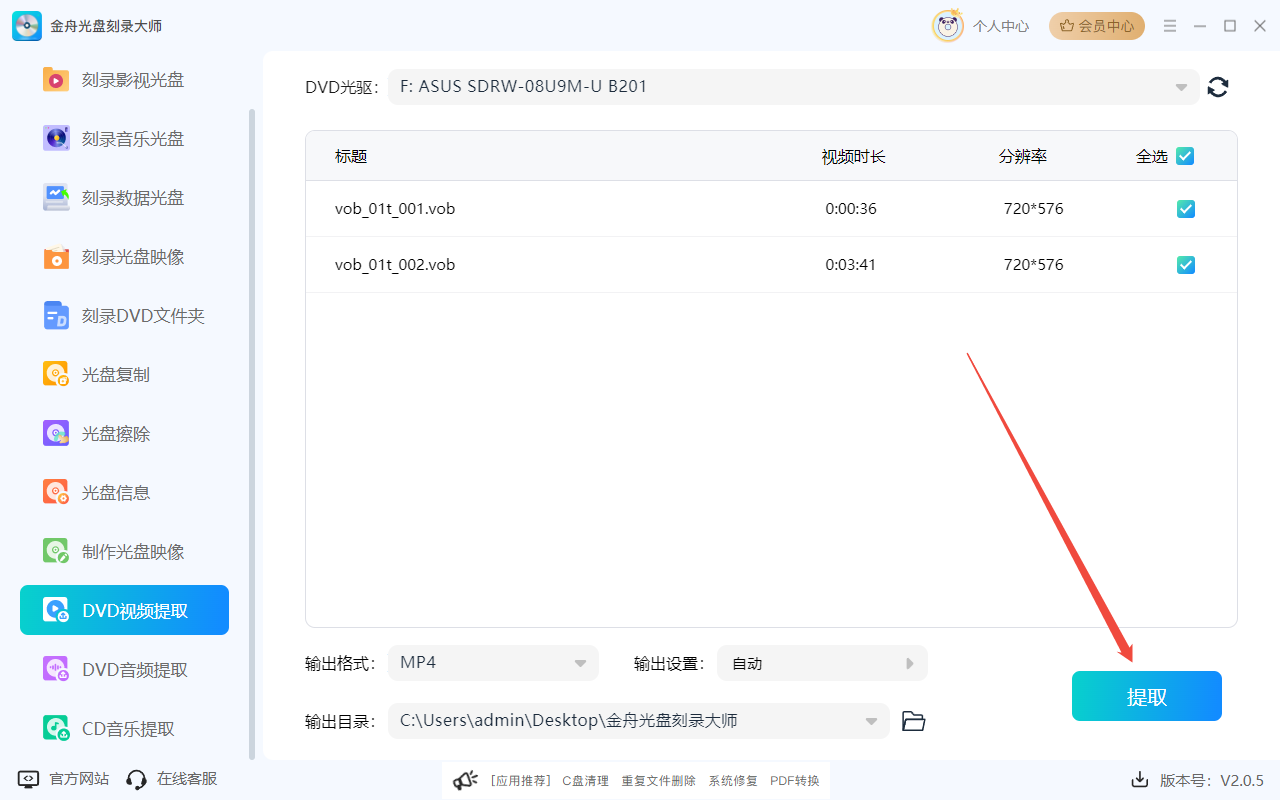Uncheck vob_01t_001.vob checkbox

coord(1186,209)
